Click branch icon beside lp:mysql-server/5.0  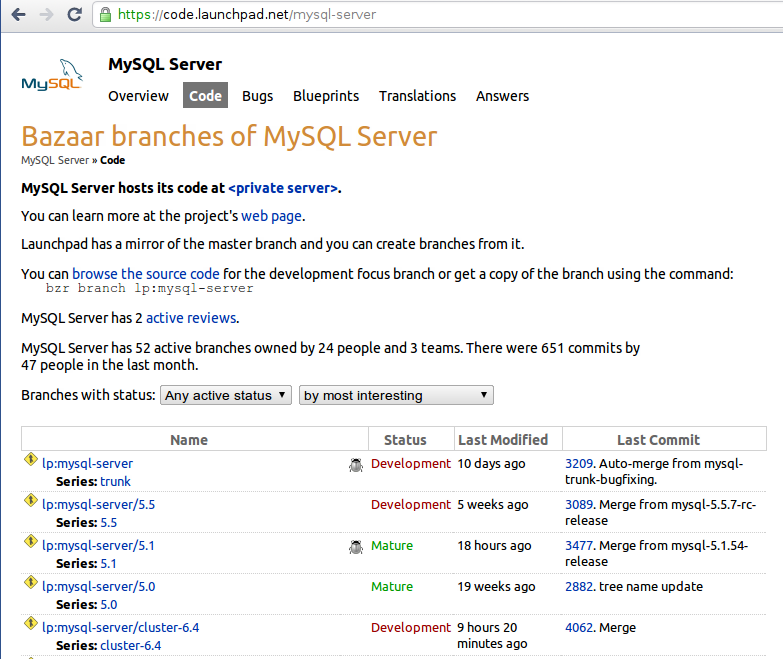pyautogui.click(x=30, y=582)
